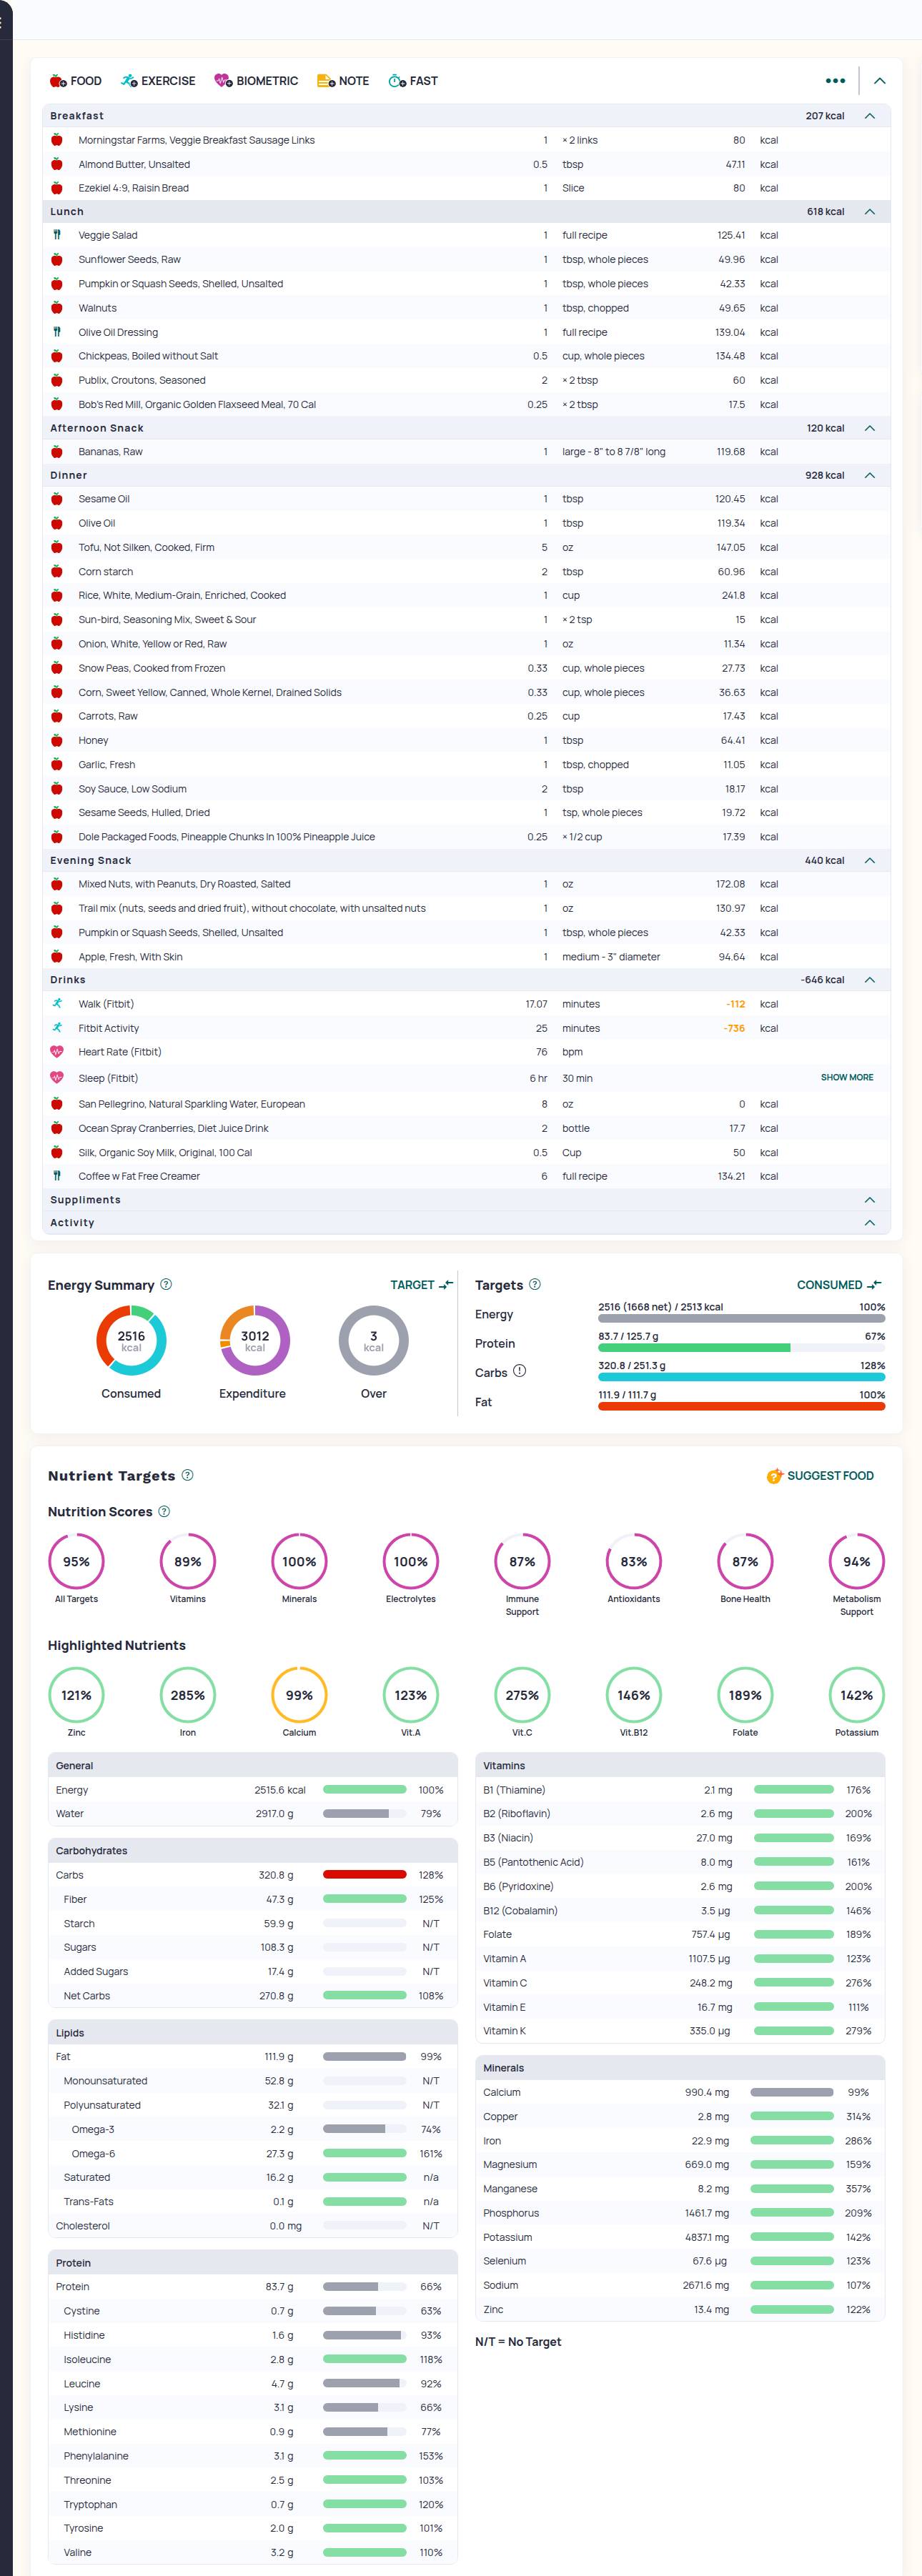The image size is (922, 2576).
Task: Collapse the entire diary panel
Action: point(880,81)
